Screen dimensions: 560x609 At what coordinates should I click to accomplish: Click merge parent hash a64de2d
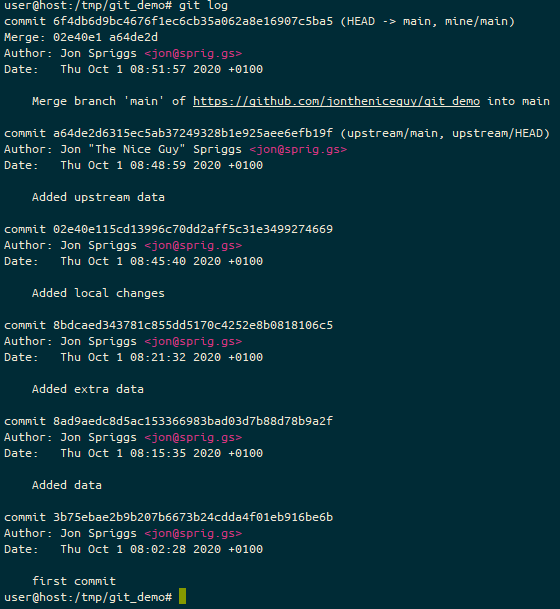(134, 37)
